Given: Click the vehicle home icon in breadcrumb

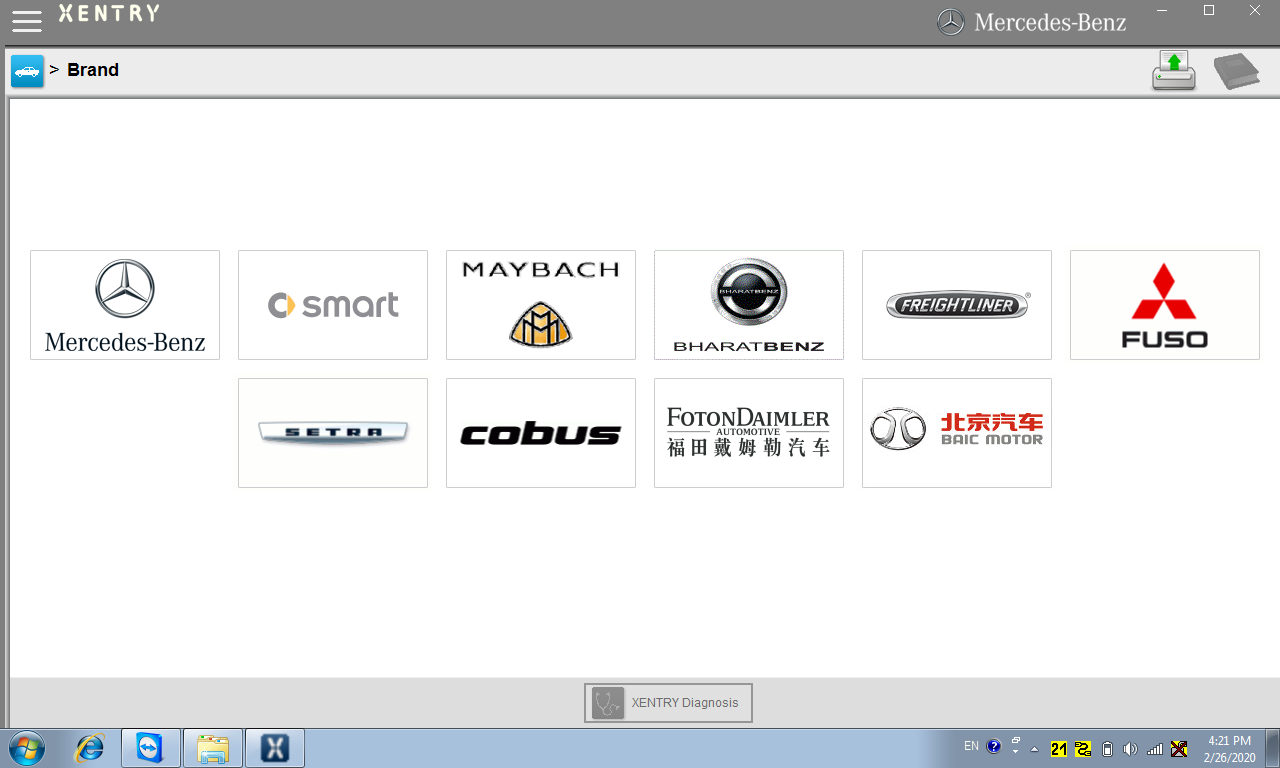Looking at the screenshot, I should coord(27,71).
